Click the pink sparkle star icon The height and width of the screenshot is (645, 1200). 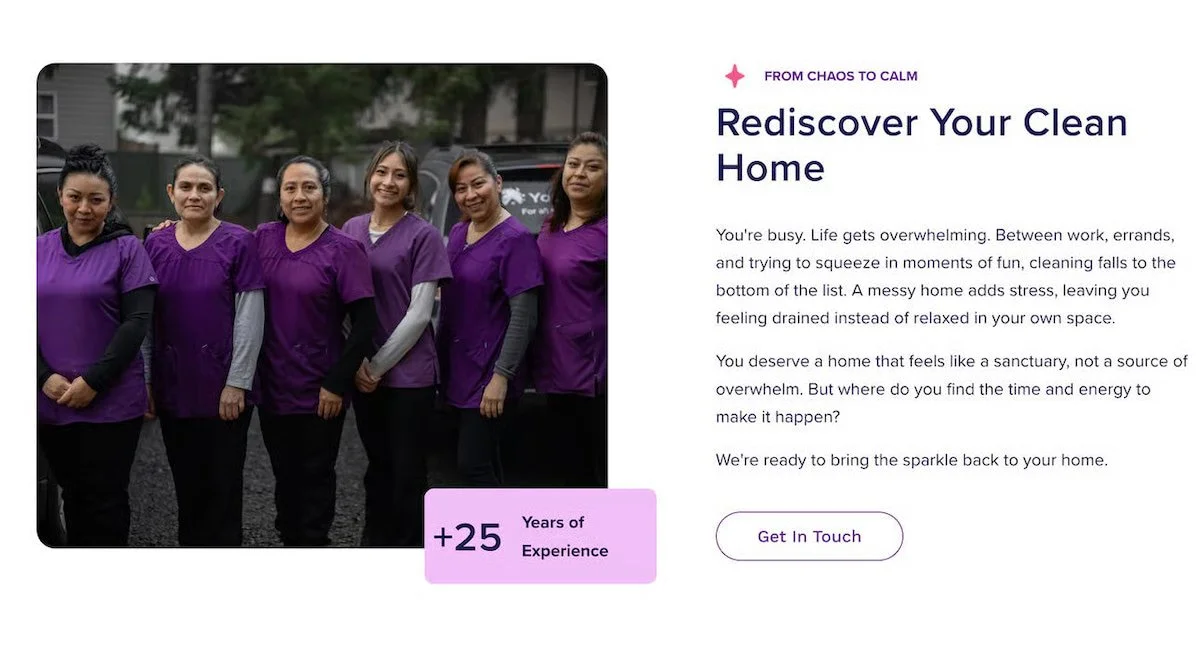(735, 76)
